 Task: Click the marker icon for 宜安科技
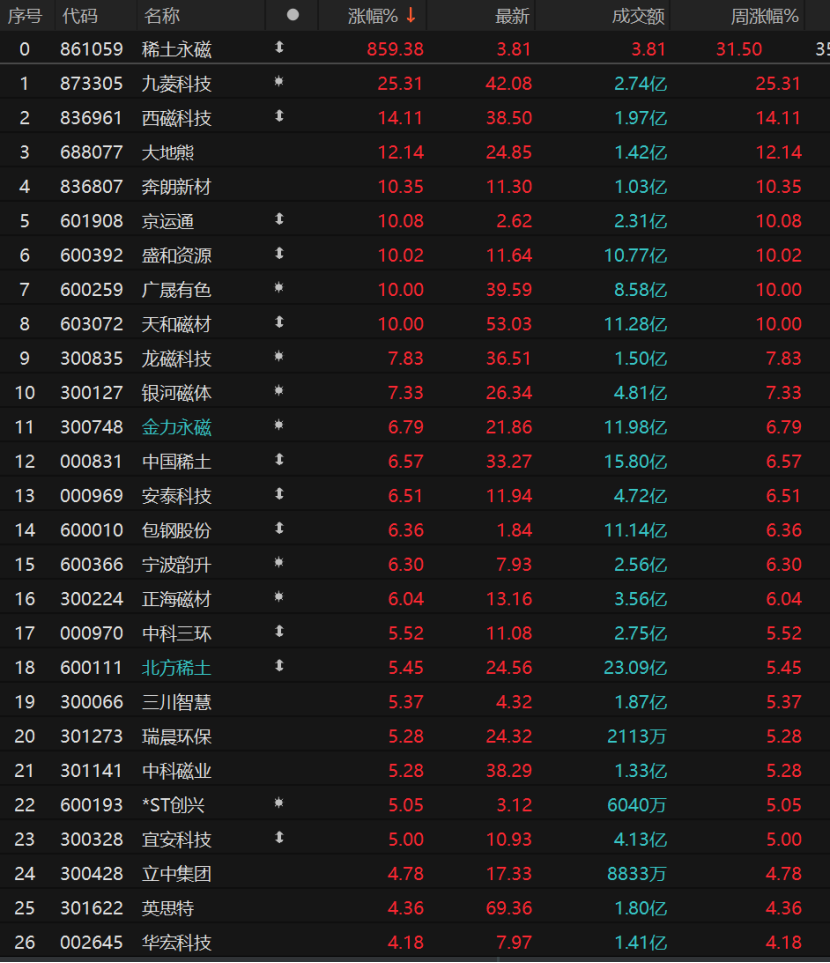(280, 838)
